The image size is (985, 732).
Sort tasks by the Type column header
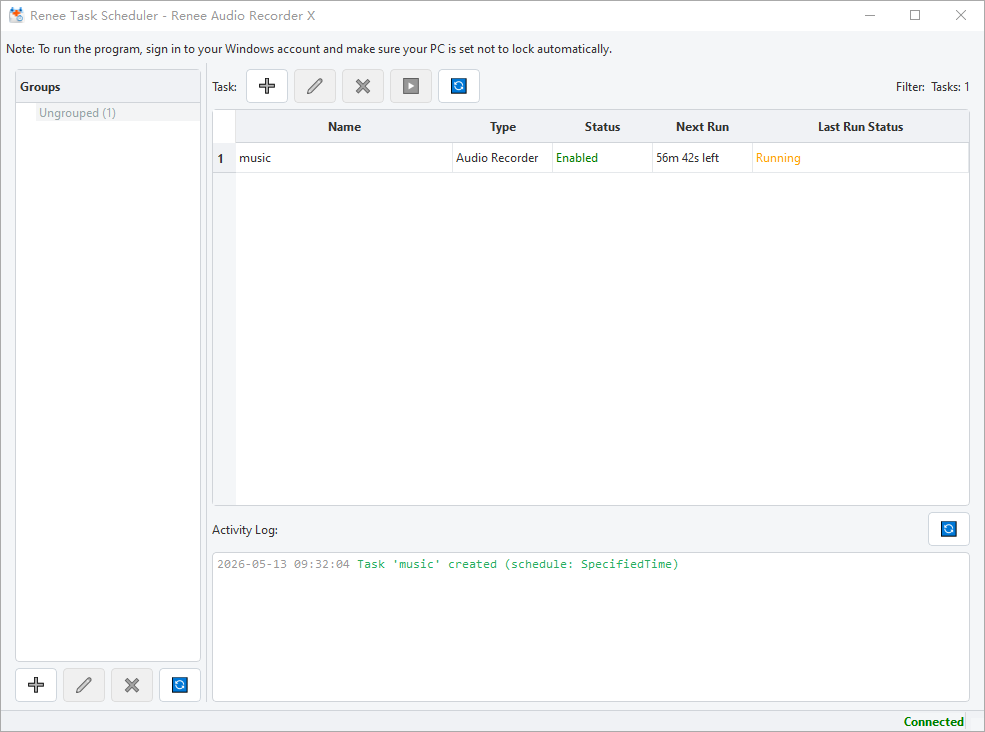503,127
